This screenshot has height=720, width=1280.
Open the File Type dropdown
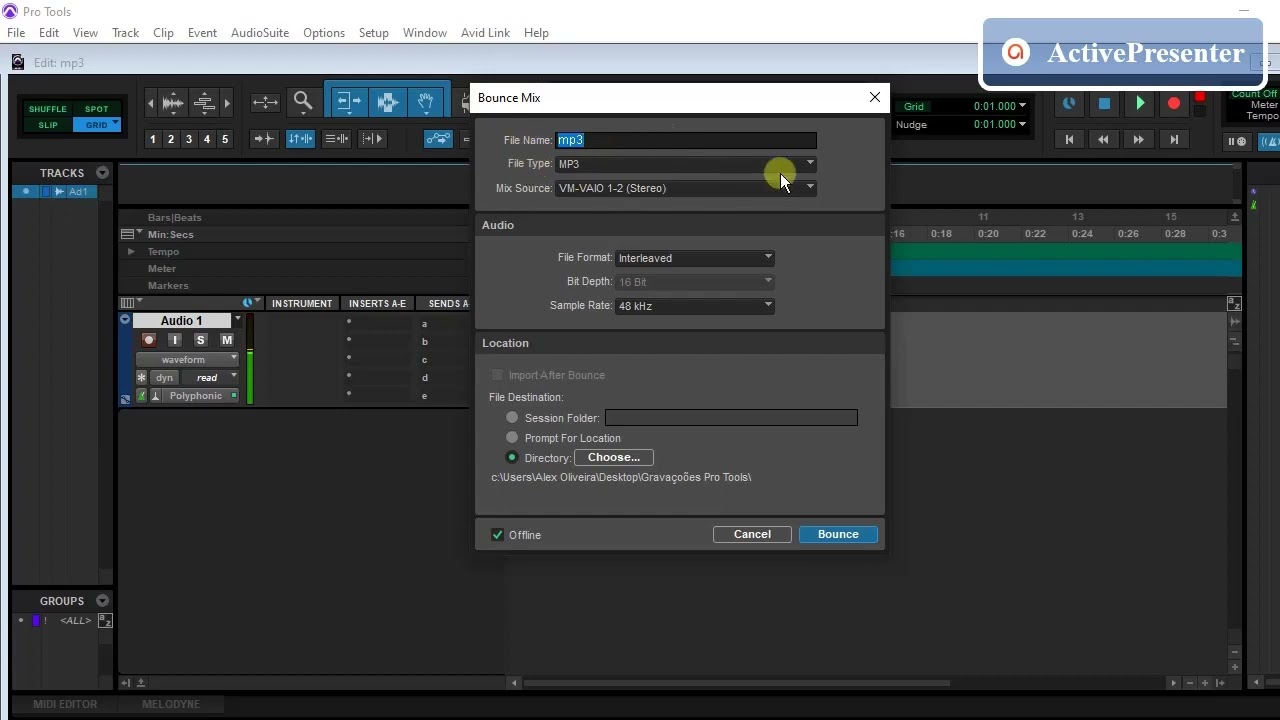point(686,164)
